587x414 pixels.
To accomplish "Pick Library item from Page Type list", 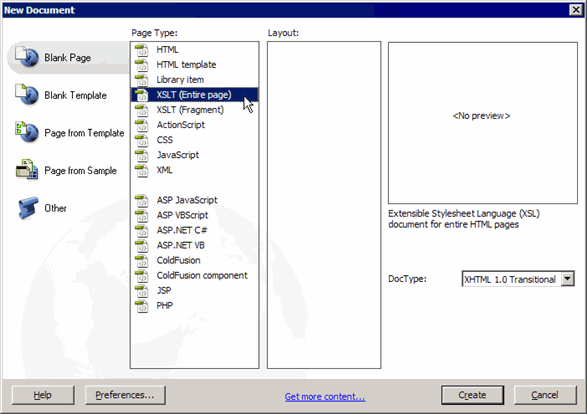I will coord(180,80).
